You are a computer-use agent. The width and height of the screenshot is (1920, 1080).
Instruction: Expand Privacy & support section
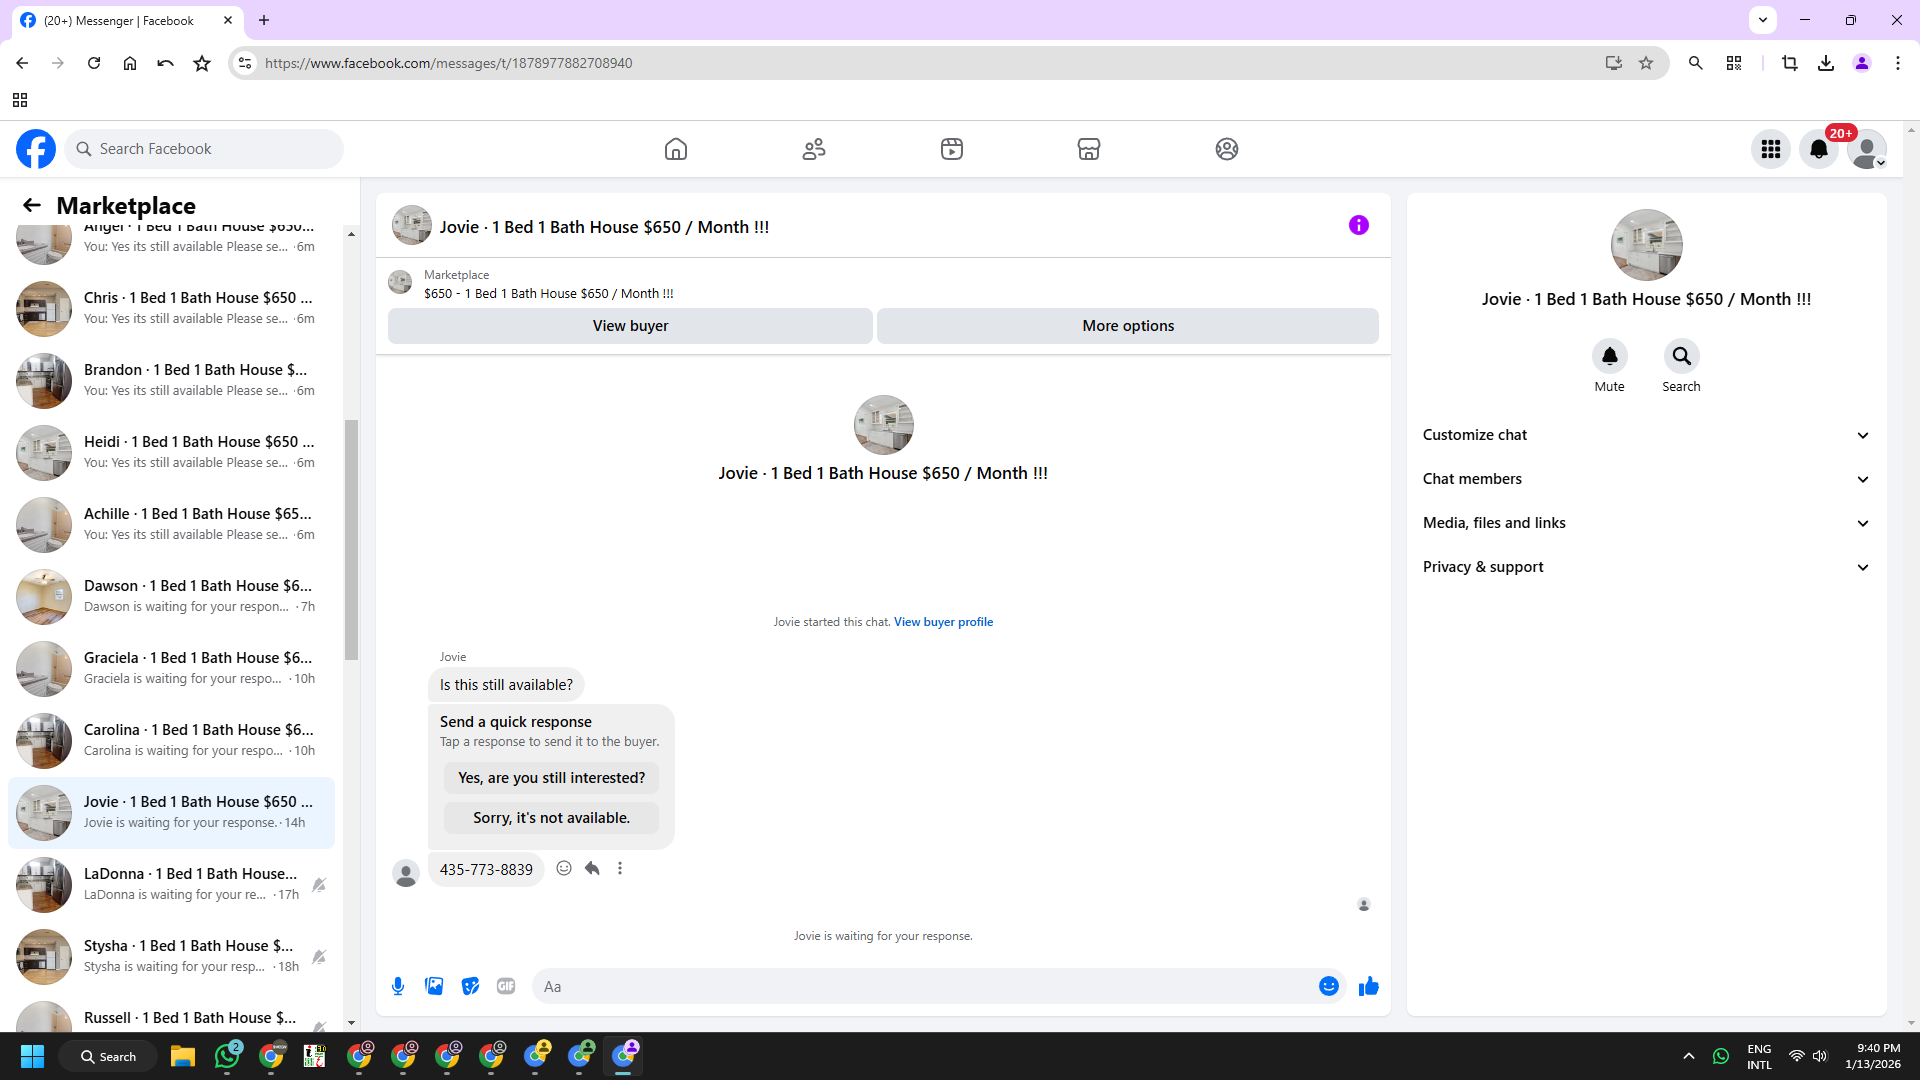click(1646, 567)
